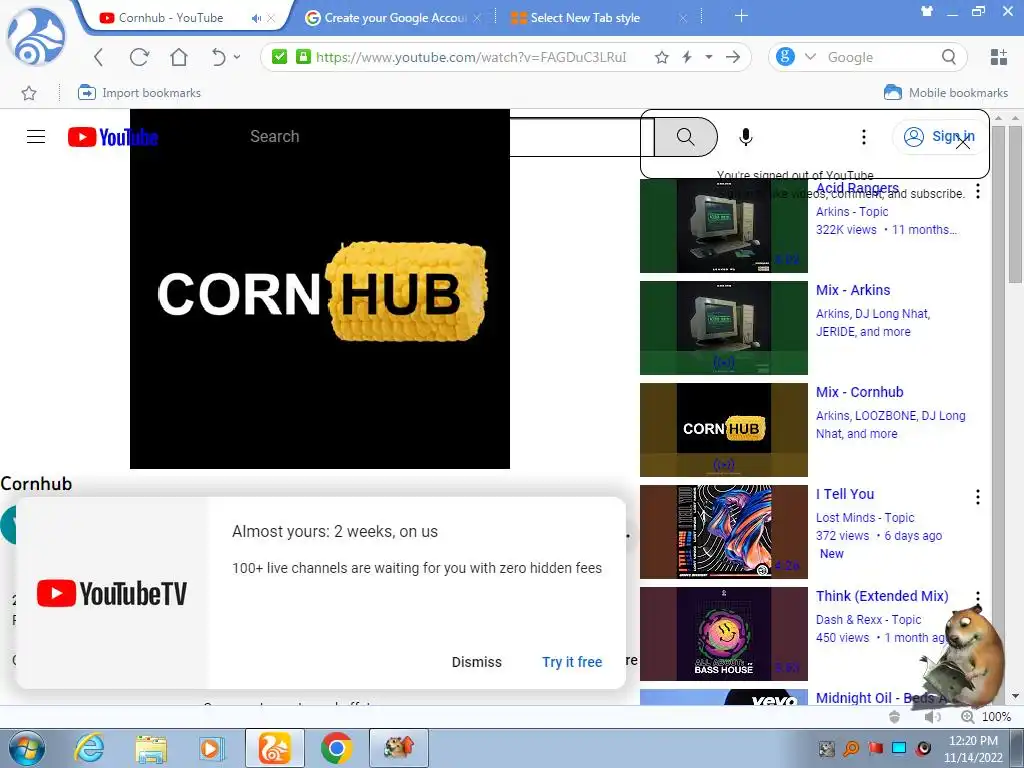Click the microphone voice search icon

pos(746,136)
